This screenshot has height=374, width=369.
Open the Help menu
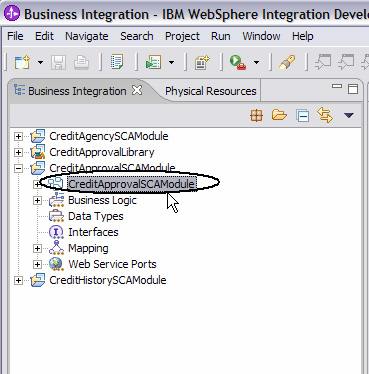click(303, 36)
